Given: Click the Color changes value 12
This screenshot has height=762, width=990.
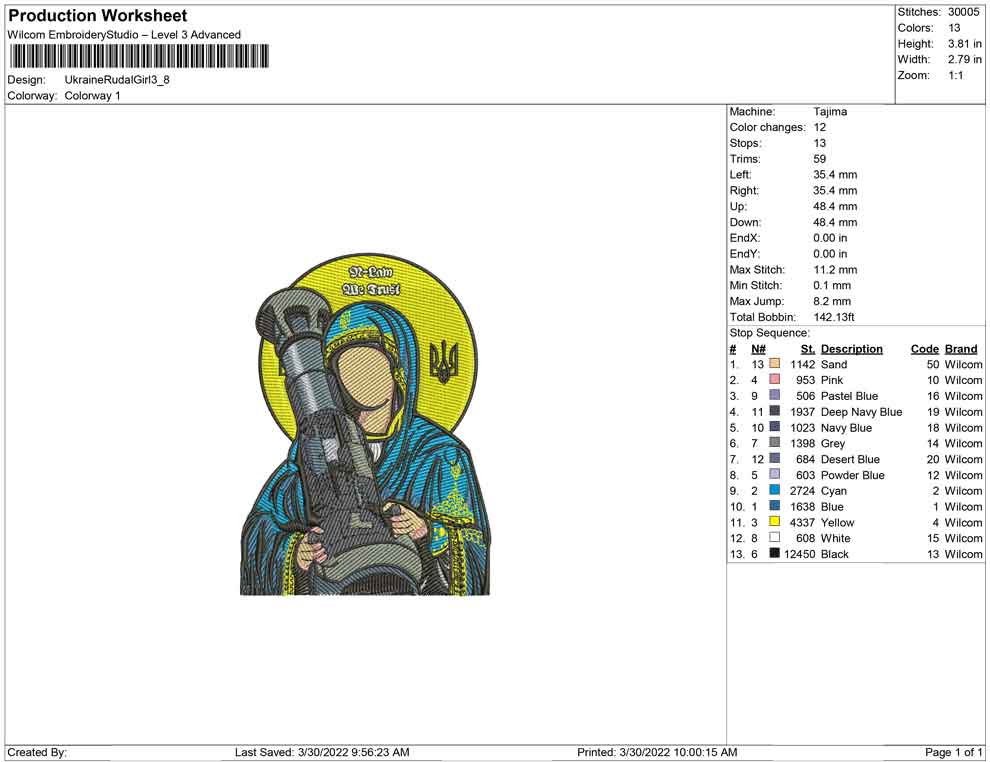Looking at the screenshot, I should click(820, 127).
